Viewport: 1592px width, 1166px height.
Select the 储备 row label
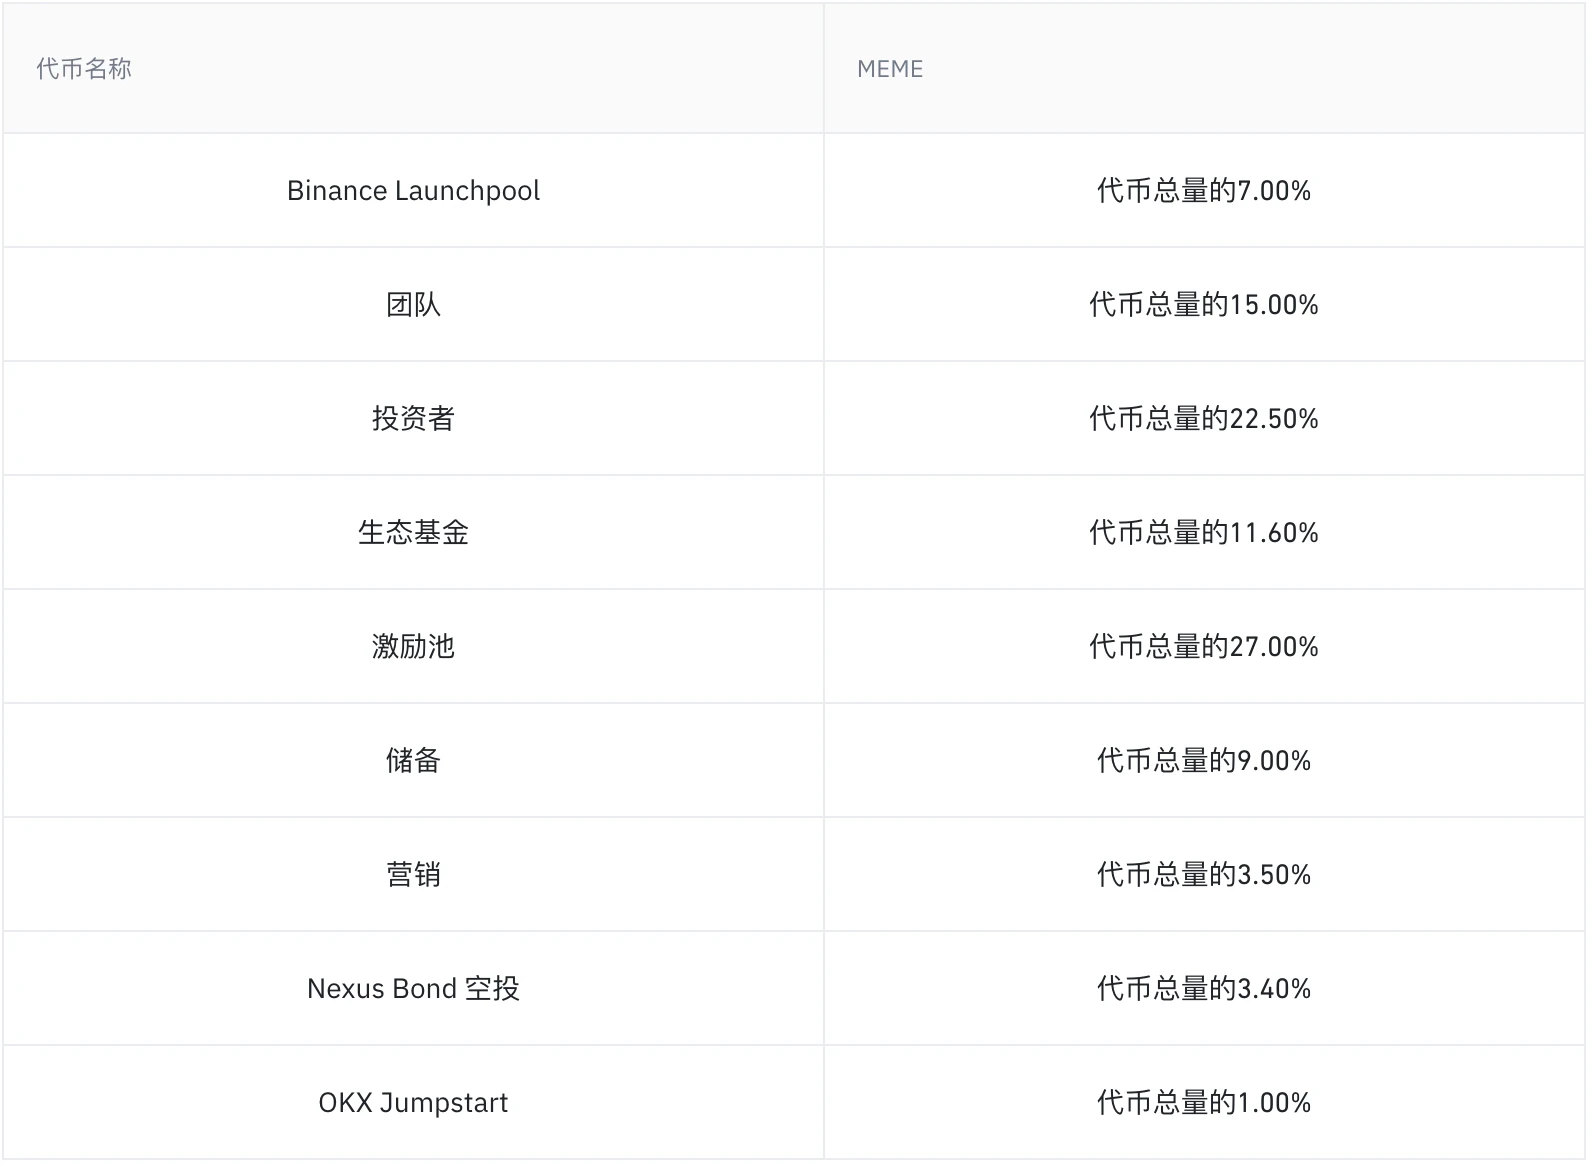click(x=413, y=761)
